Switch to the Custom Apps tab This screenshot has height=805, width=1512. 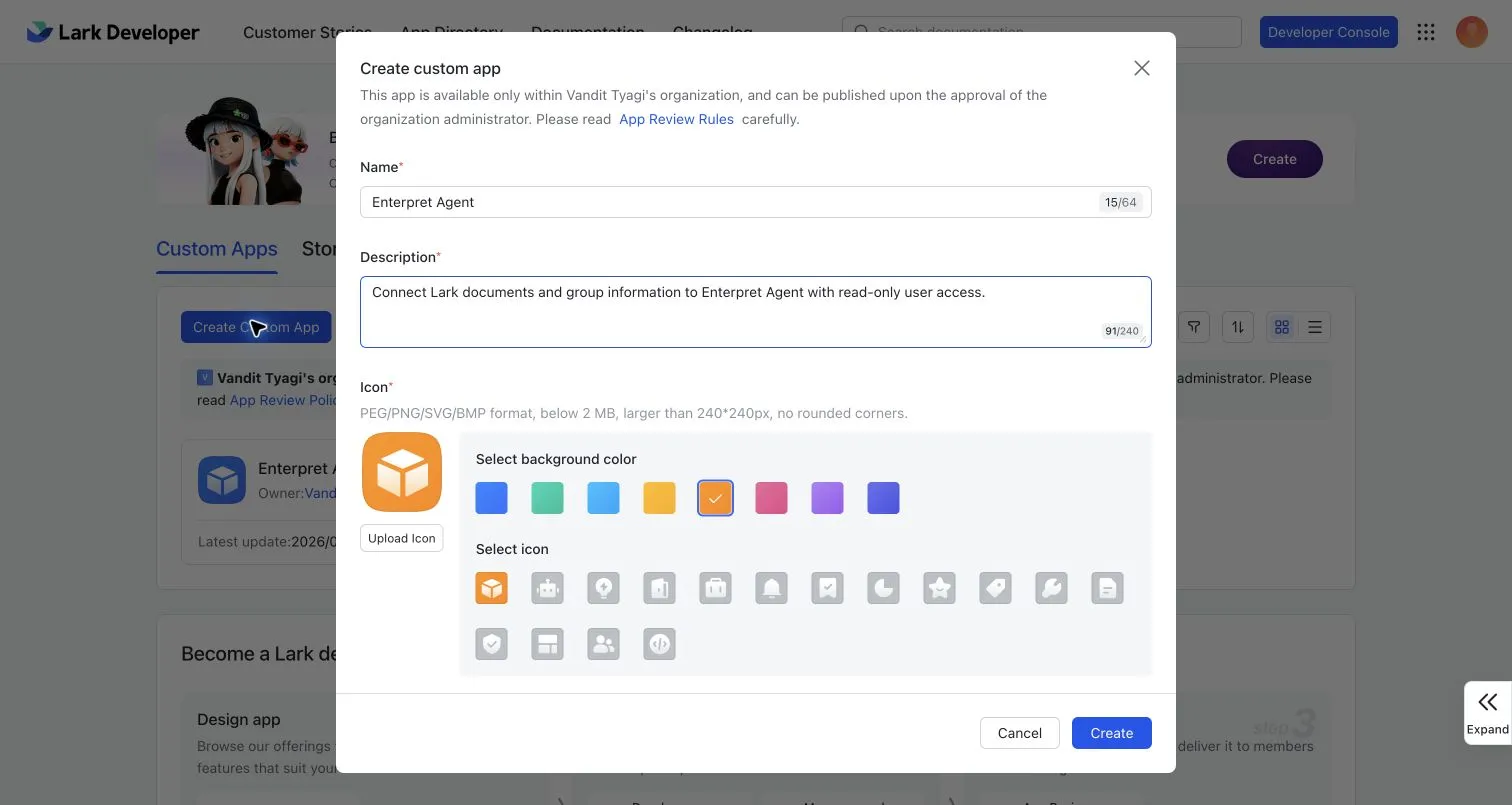[x=217, y=249]
